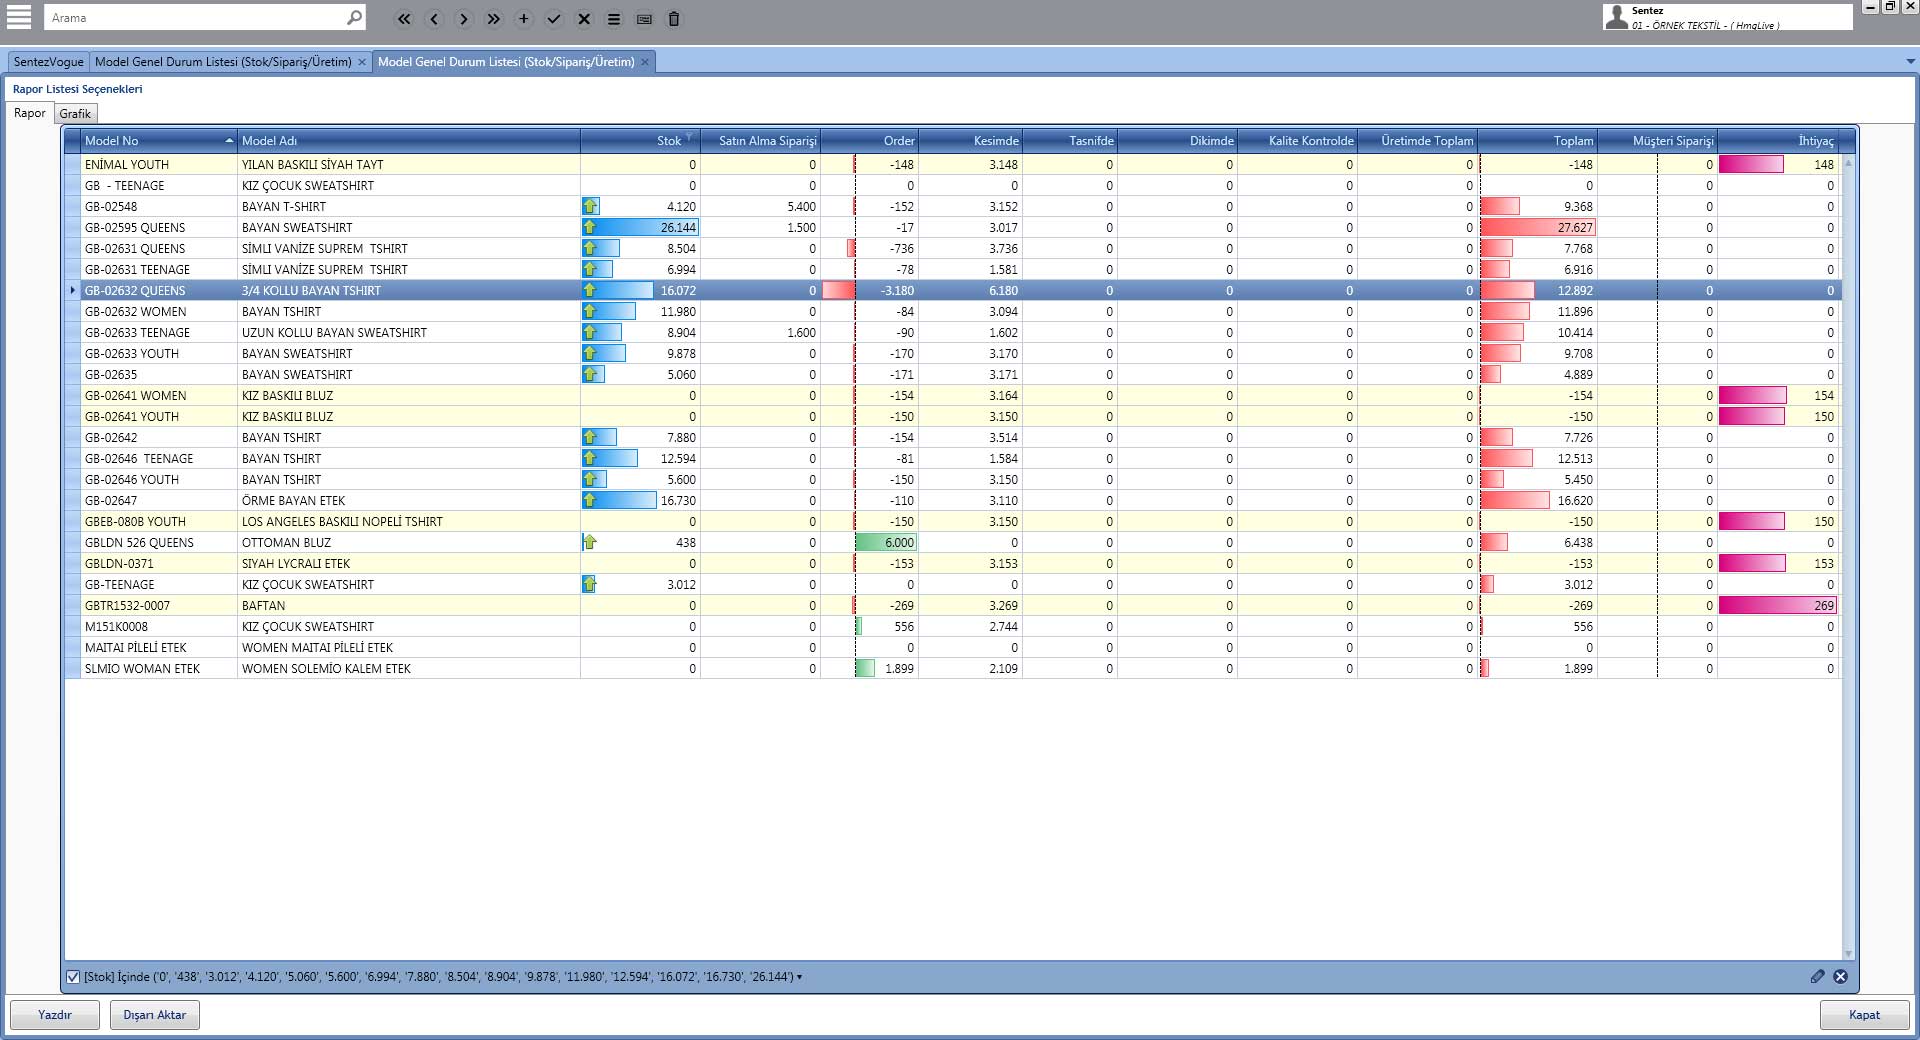Click row indicator arrow of GB-02632 QUEENS
Viewport: 1920px width, 1040px height.
(x=72, y=290)
